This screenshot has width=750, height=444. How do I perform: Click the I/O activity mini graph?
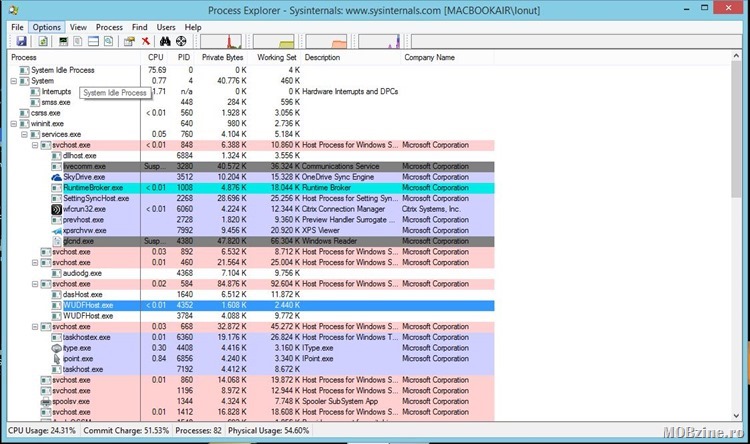click(x=379, y=41)
